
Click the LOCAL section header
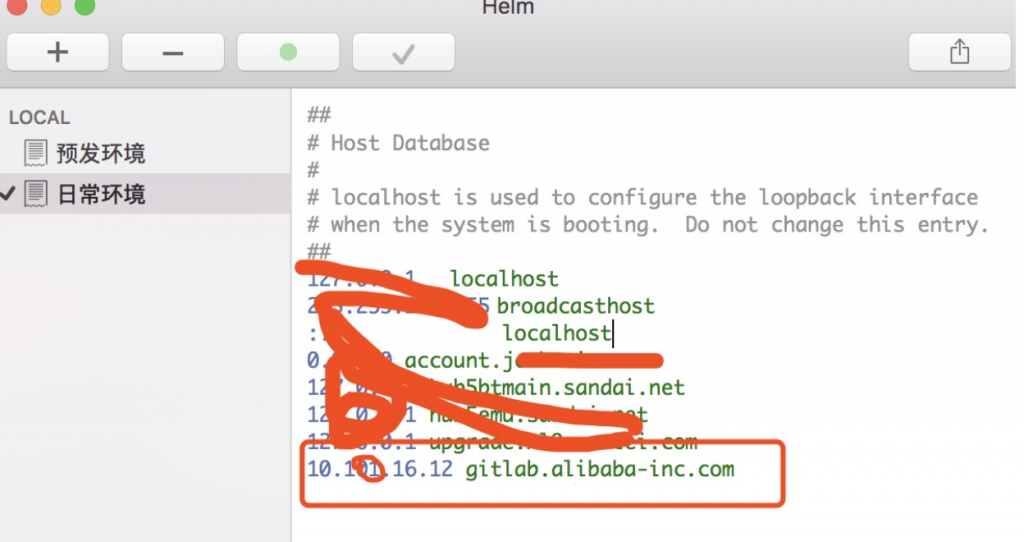[39, 118]
